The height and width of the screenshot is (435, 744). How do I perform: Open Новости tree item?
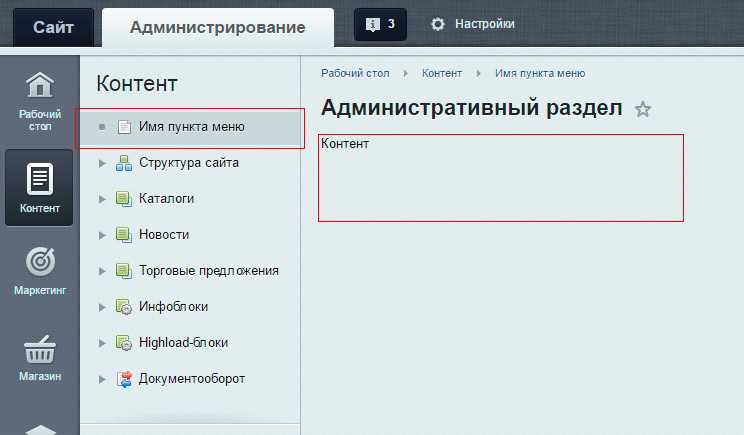(164, 235)
